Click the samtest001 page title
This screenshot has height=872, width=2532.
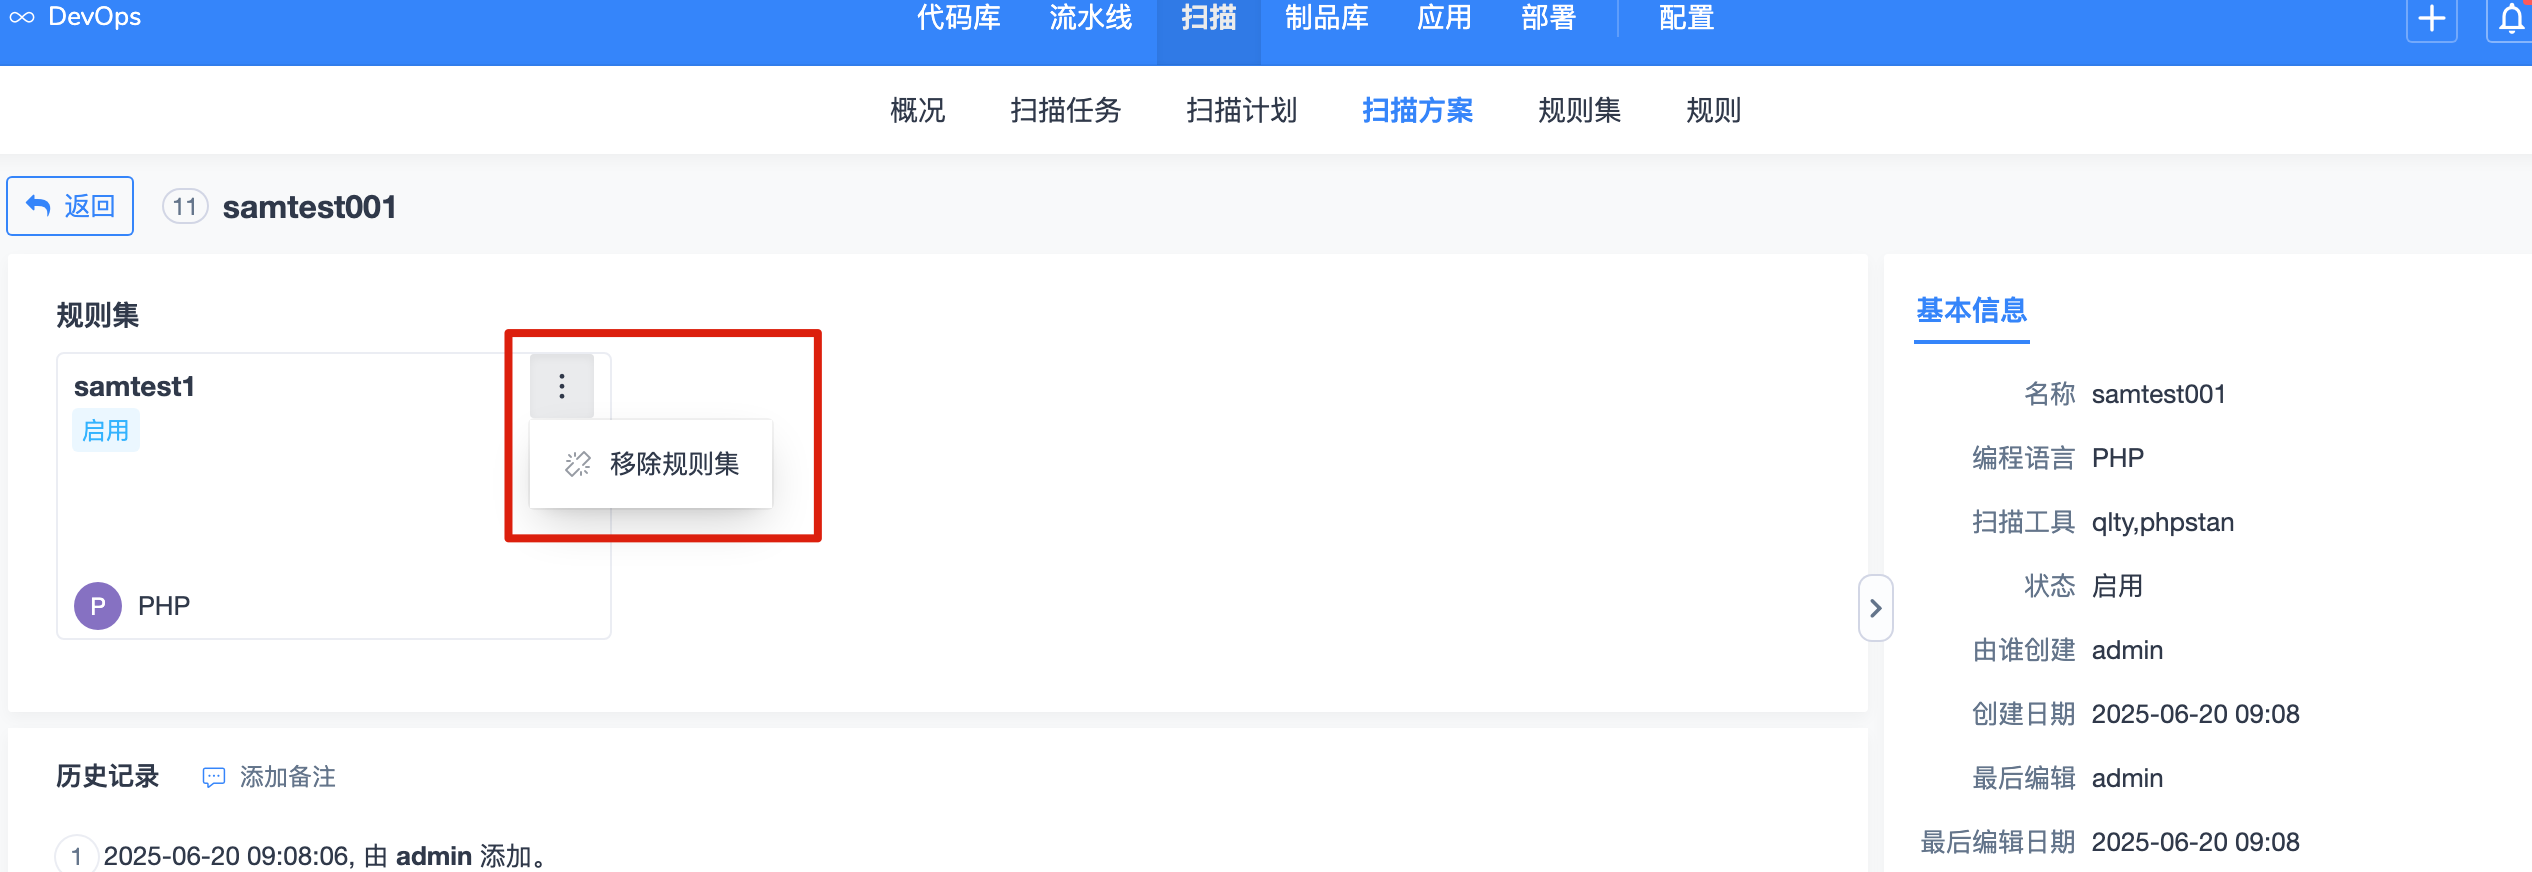click(x=310, y=207)
